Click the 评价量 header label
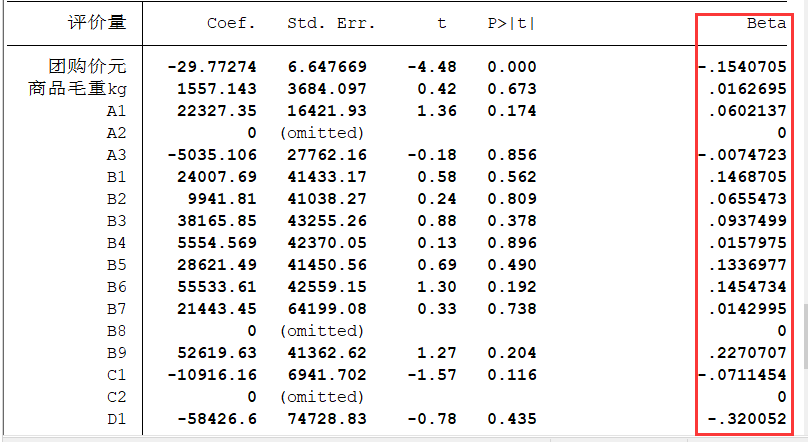The height and width of the screenshot is (442, 808). (97, 23)
